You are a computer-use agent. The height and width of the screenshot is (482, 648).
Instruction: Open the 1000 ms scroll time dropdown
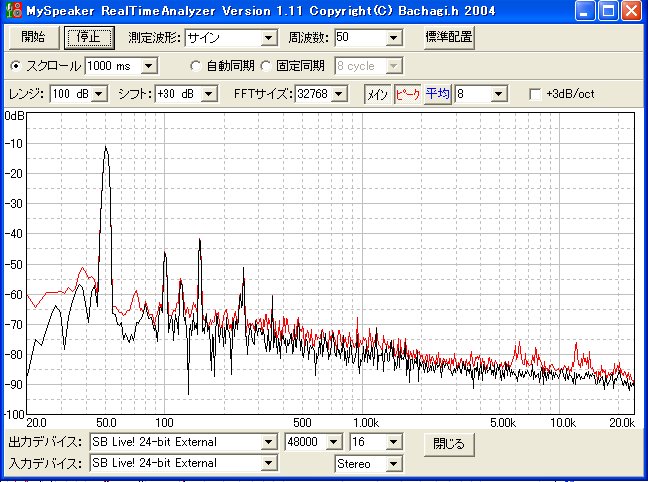tap(149, 66)
